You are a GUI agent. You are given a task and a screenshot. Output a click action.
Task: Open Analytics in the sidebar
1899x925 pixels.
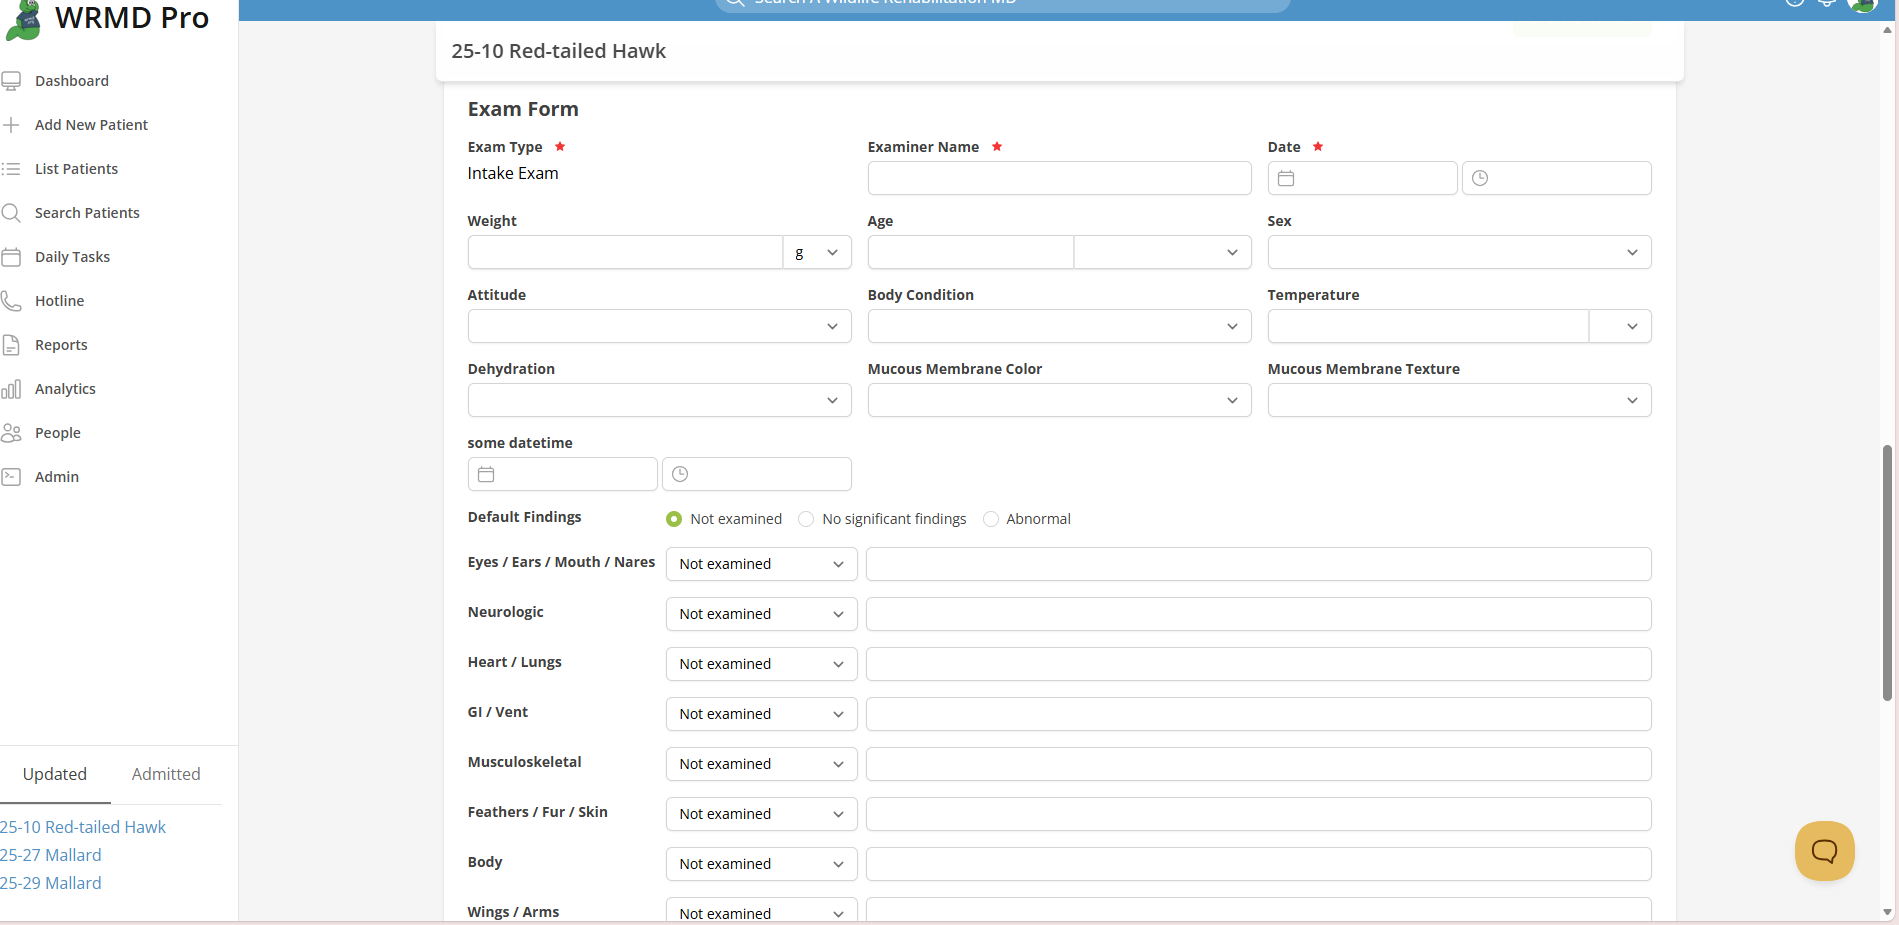pyautogui.click(x=65, y=389)
